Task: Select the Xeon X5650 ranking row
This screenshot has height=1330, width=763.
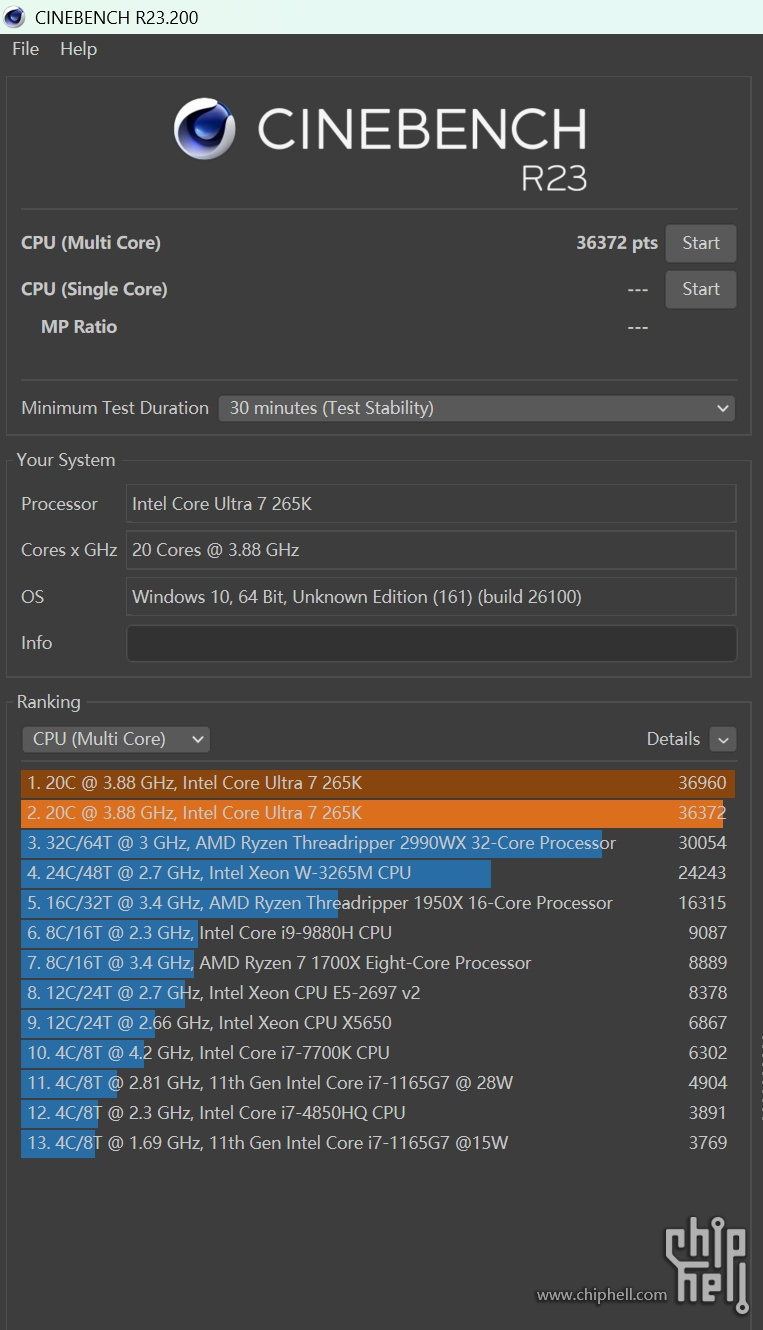Action: pos(378,1023)
